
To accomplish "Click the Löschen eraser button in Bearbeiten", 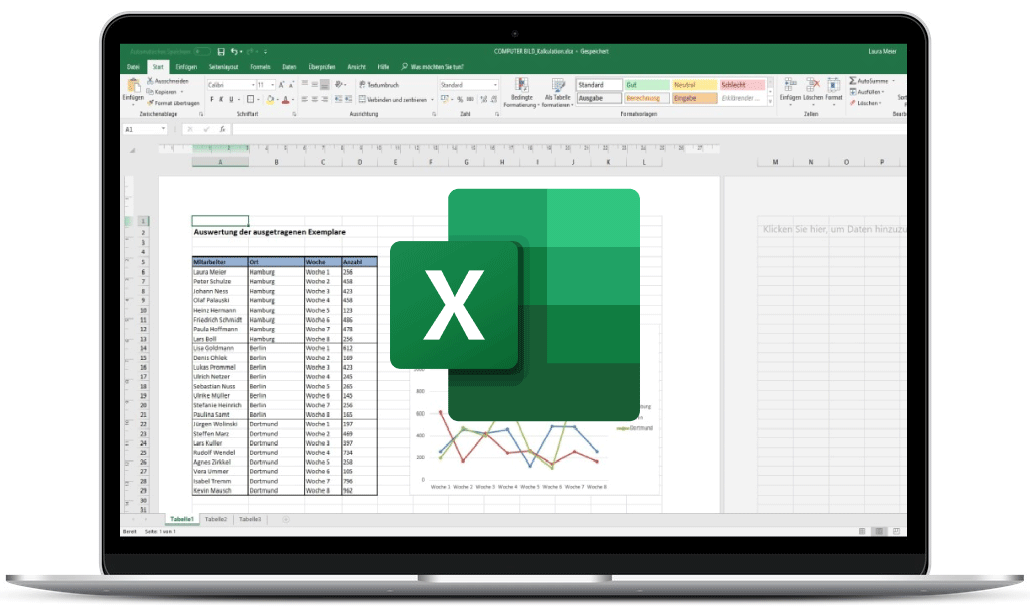I will pos(867,103).
